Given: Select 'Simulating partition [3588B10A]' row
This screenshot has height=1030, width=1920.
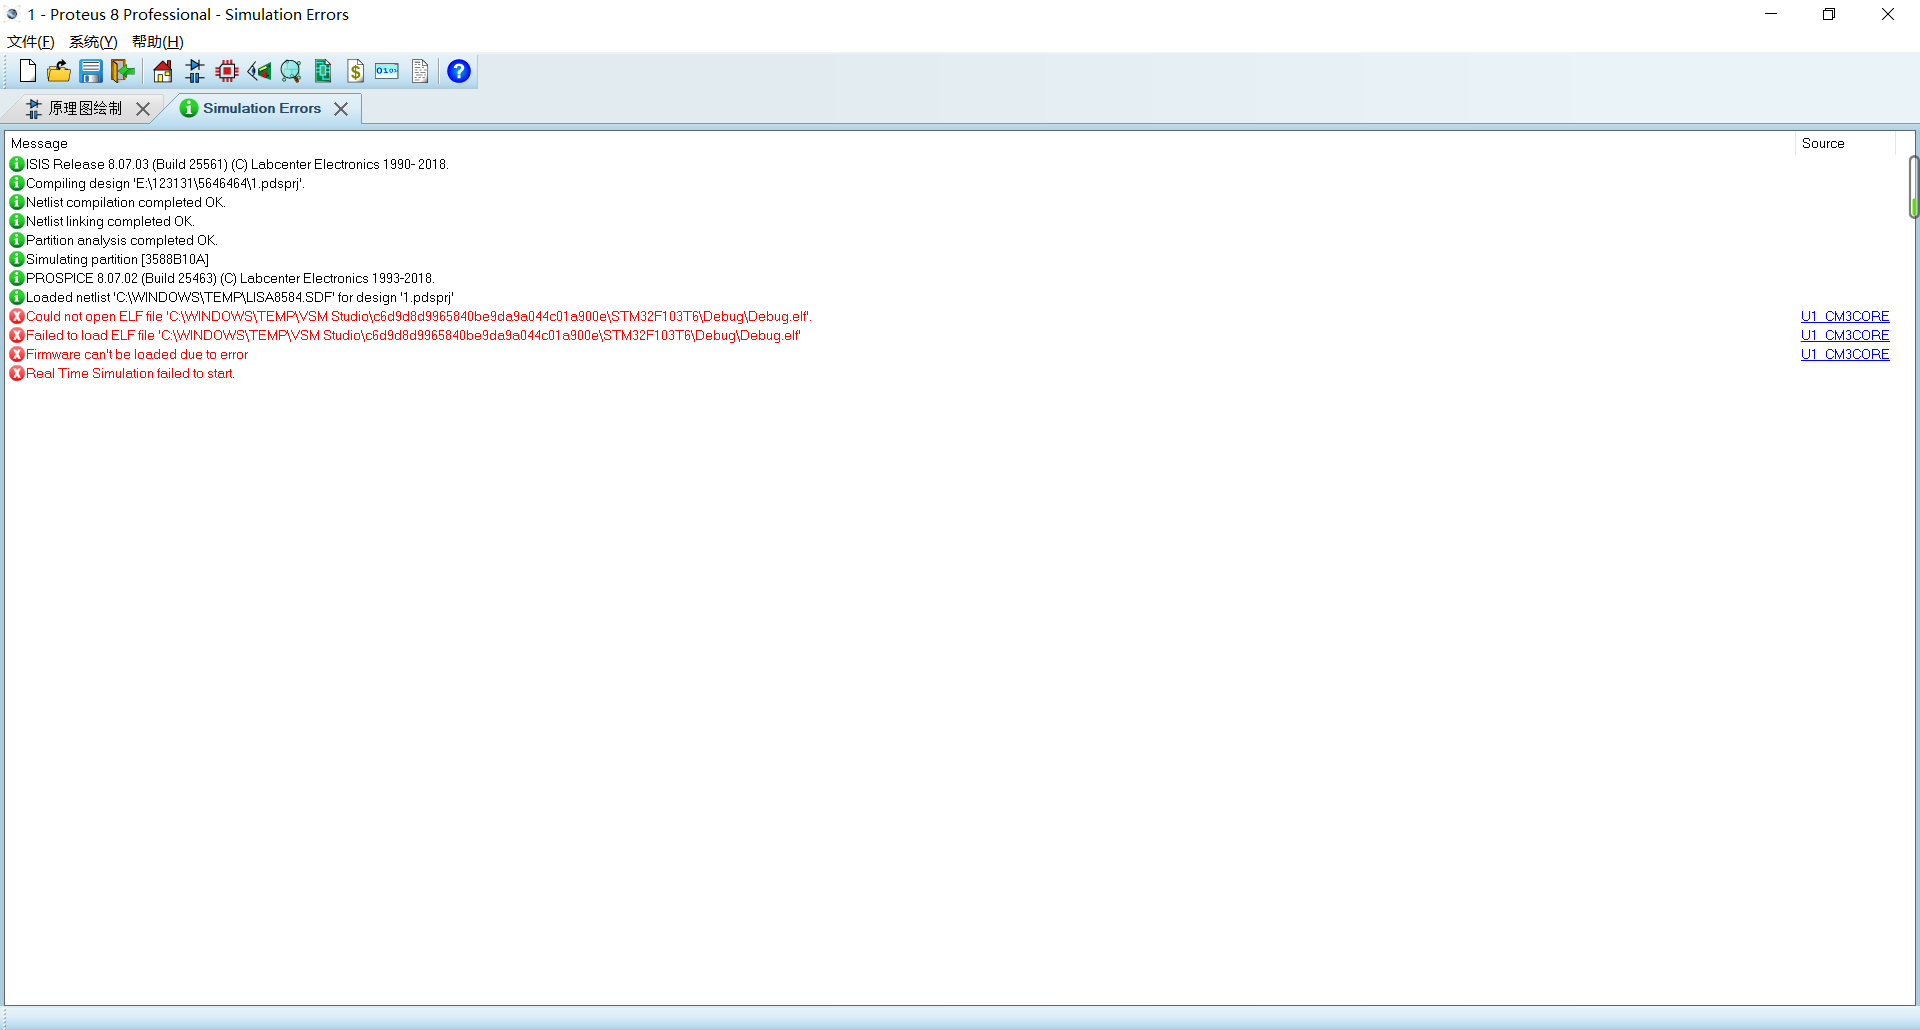Looking at the screenshot, I should tap(117, 259).
